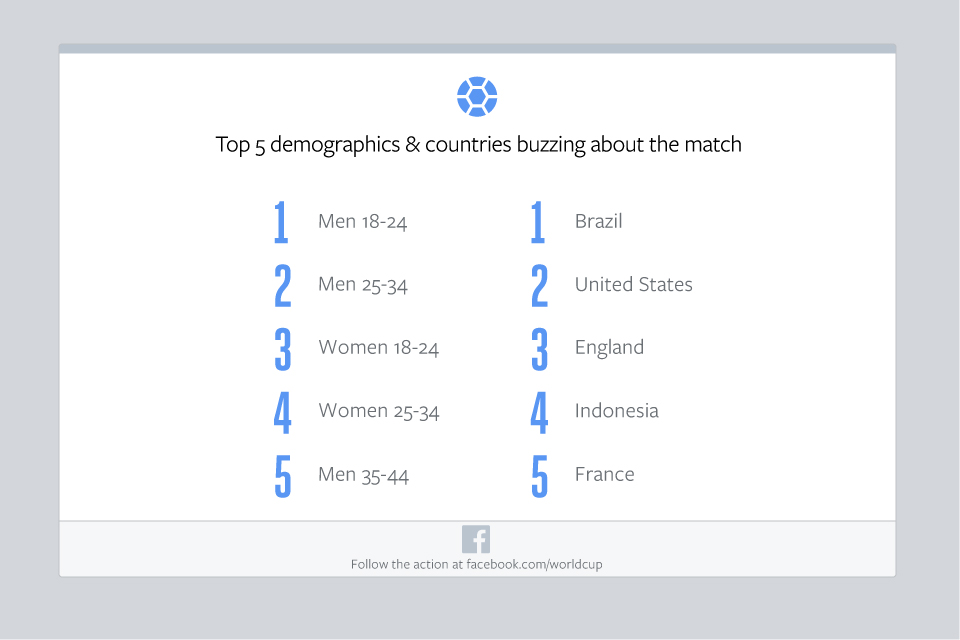Click rank number 1 beside Men 18-24
960x640 pixels.
(x=281, y=222)
